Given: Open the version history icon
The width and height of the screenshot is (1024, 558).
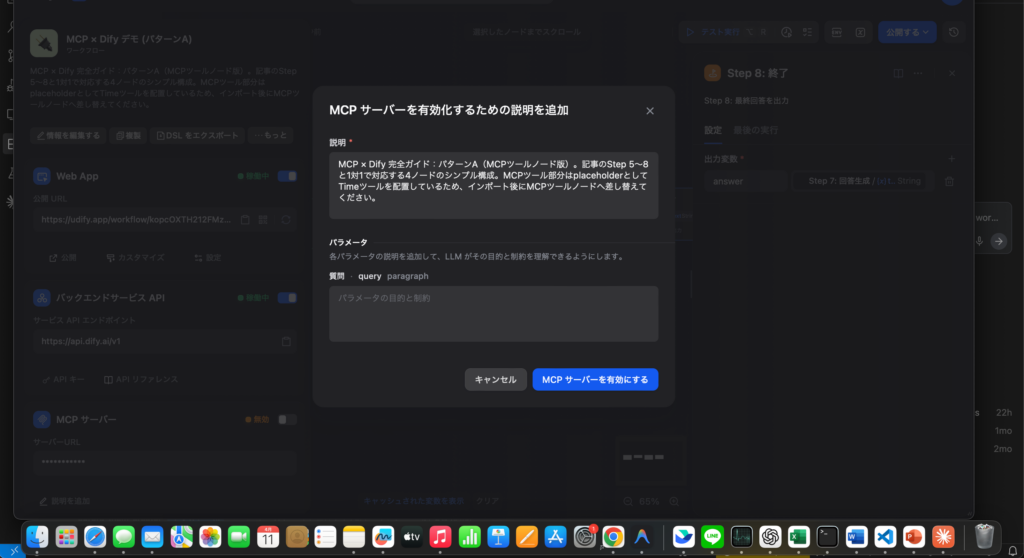Looking at the screenshot, I should (x=953, y=32).
